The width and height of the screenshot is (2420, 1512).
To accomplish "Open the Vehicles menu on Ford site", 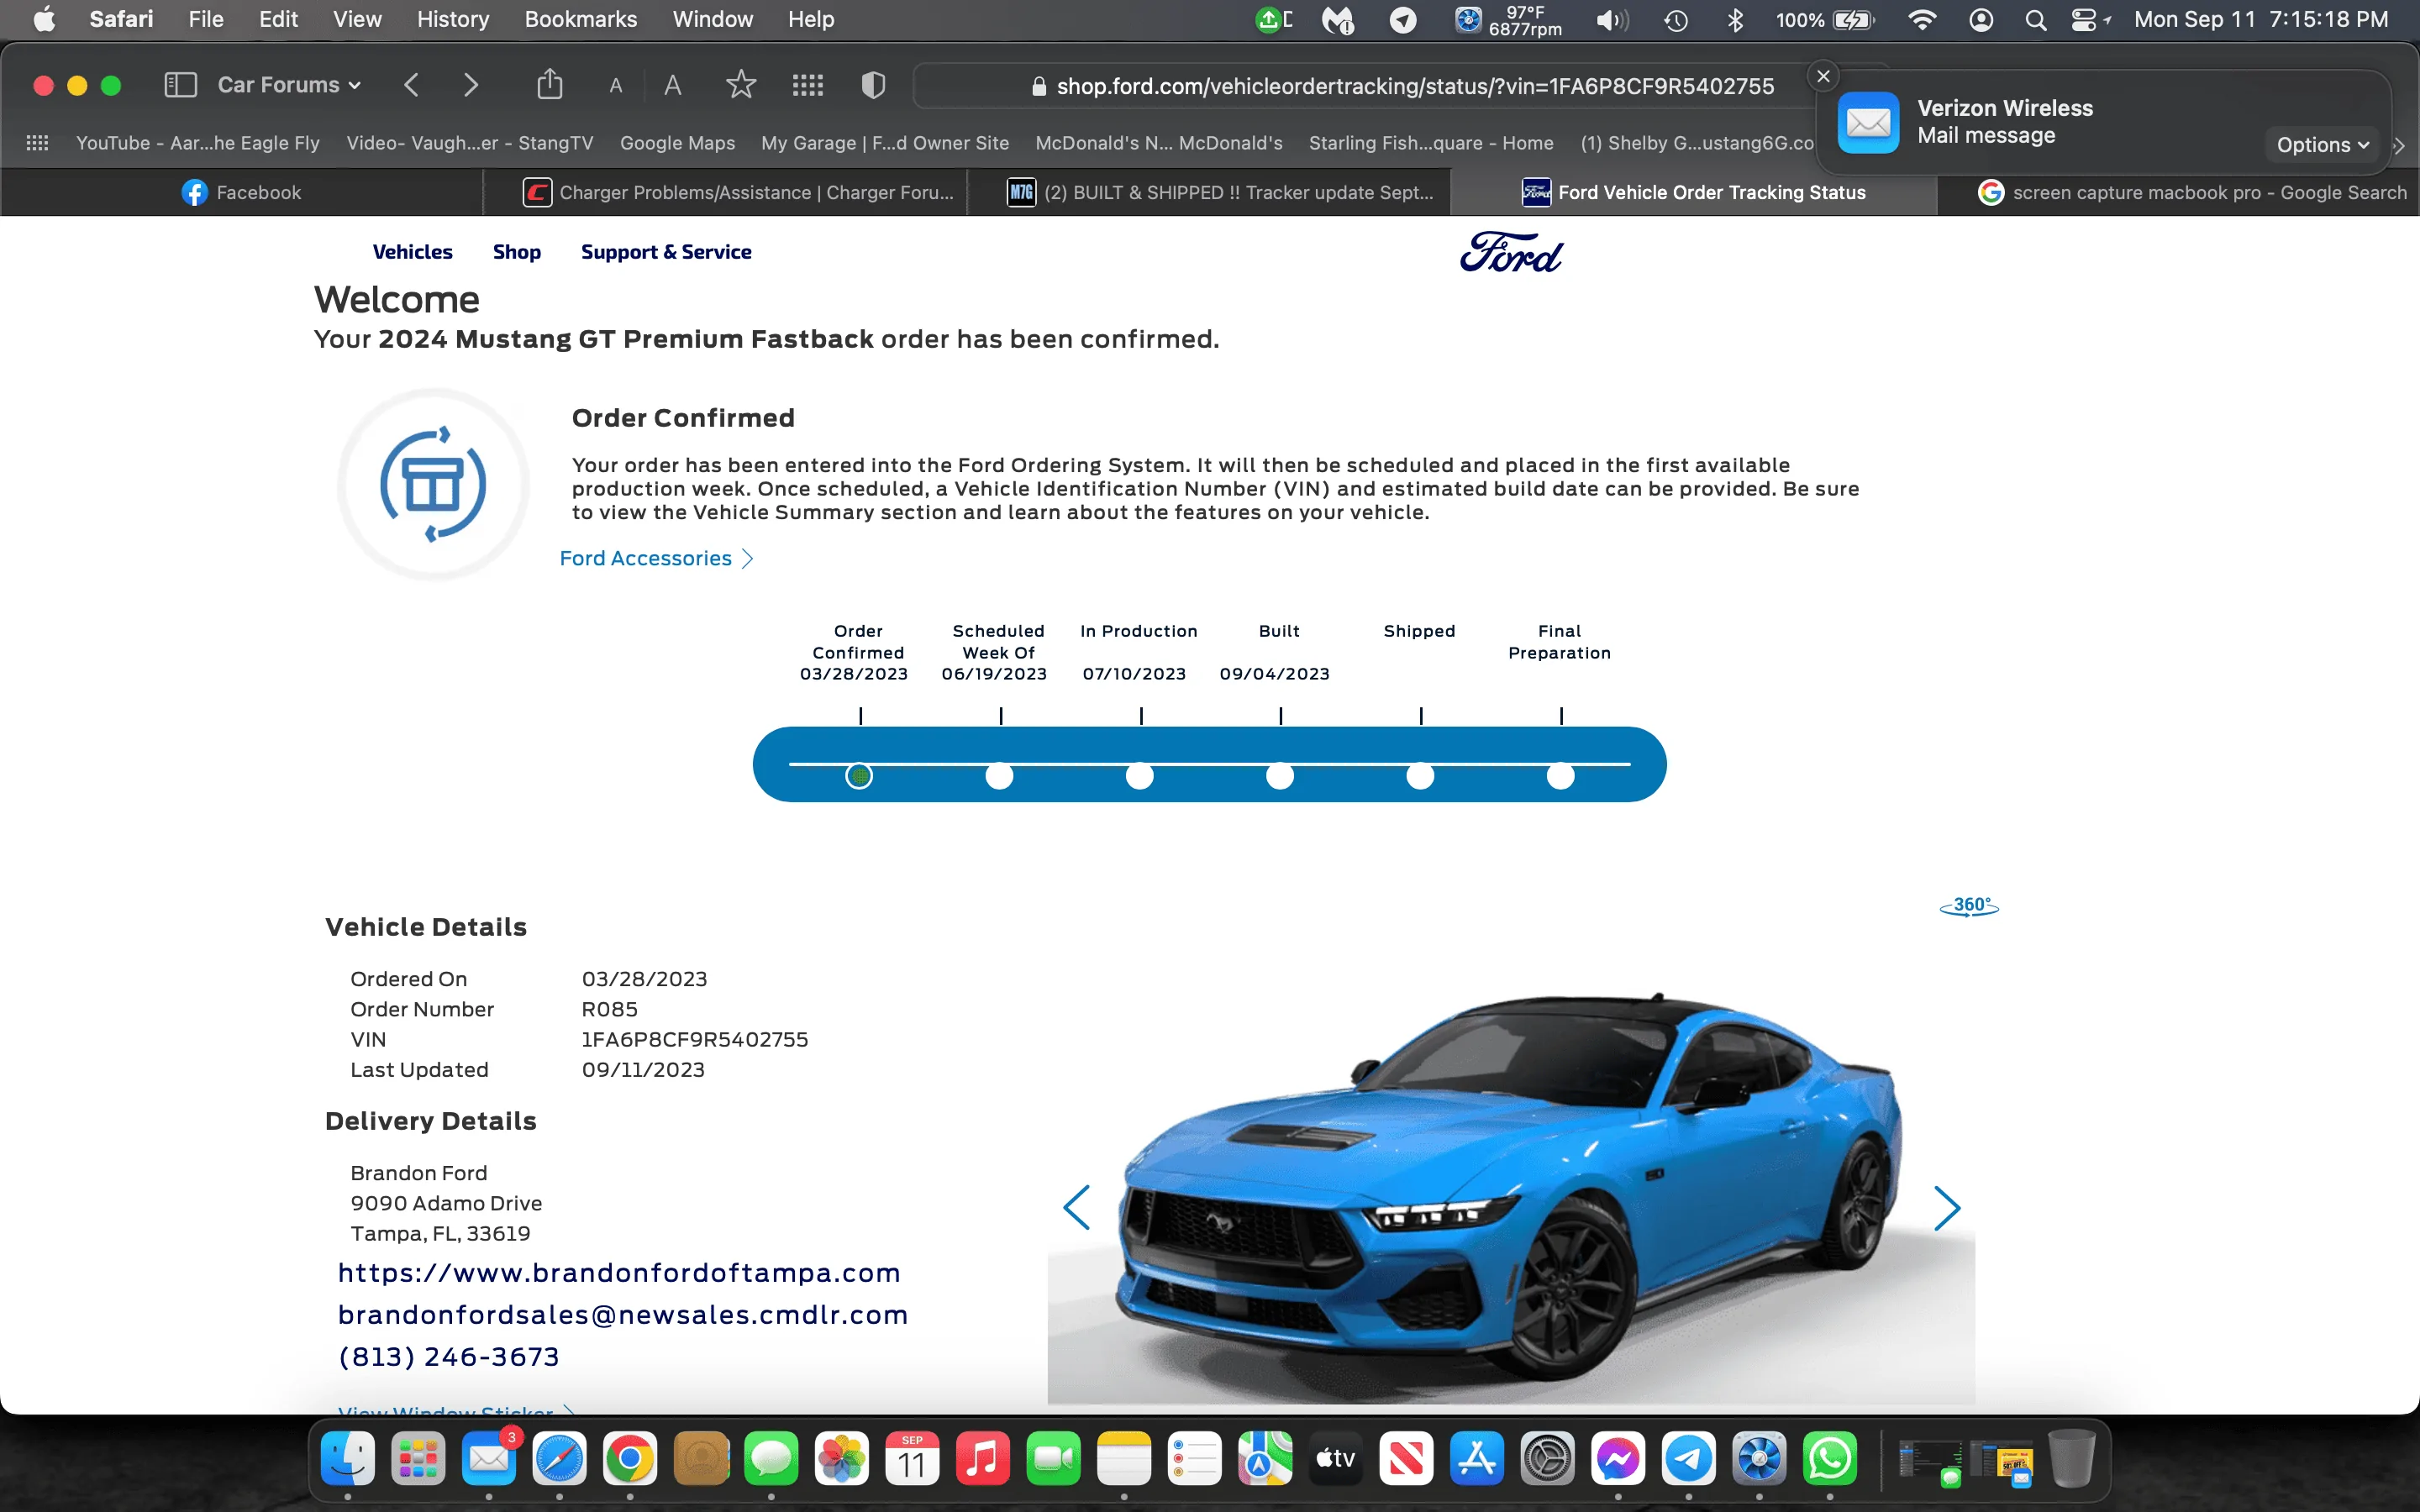I will click(412, 252).
